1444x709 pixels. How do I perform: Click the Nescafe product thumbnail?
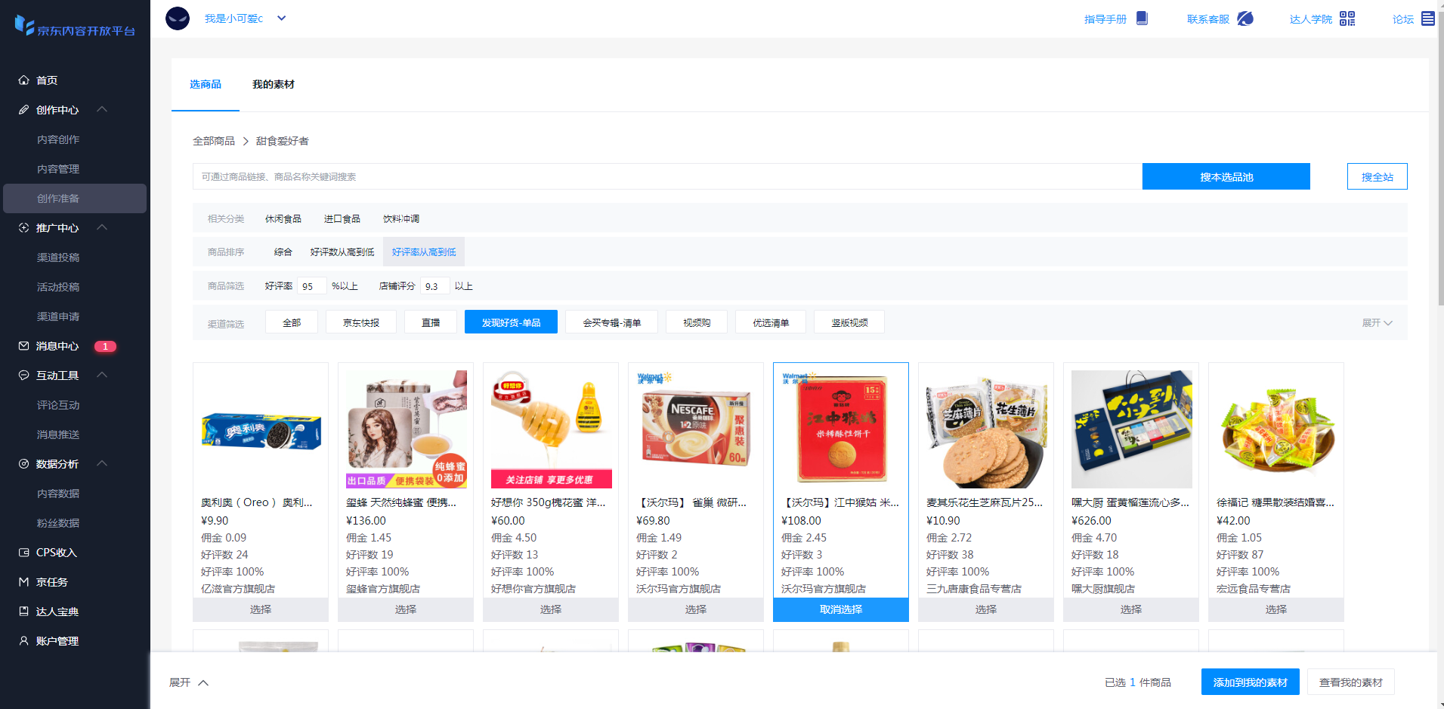point(696,428)
